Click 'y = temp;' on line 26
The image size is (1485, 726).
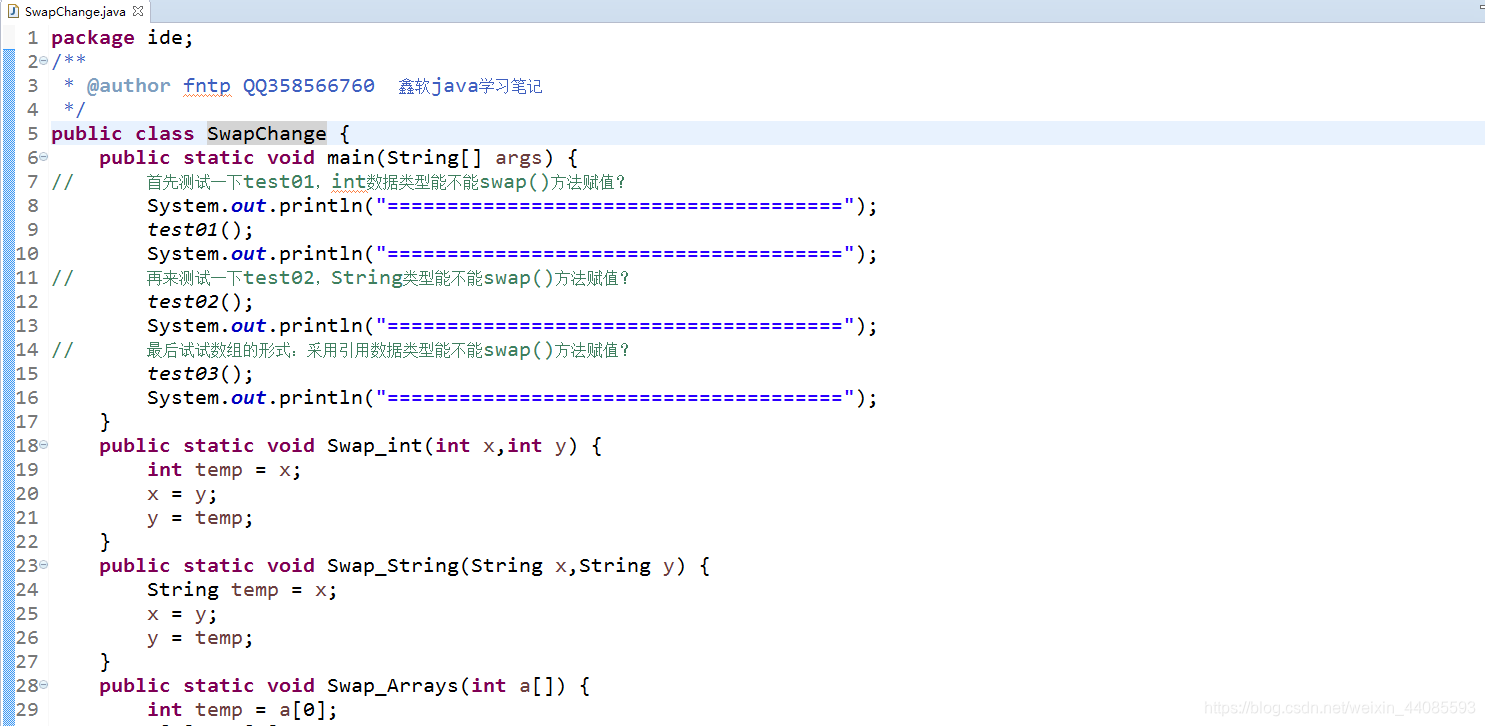pos(200,638)
